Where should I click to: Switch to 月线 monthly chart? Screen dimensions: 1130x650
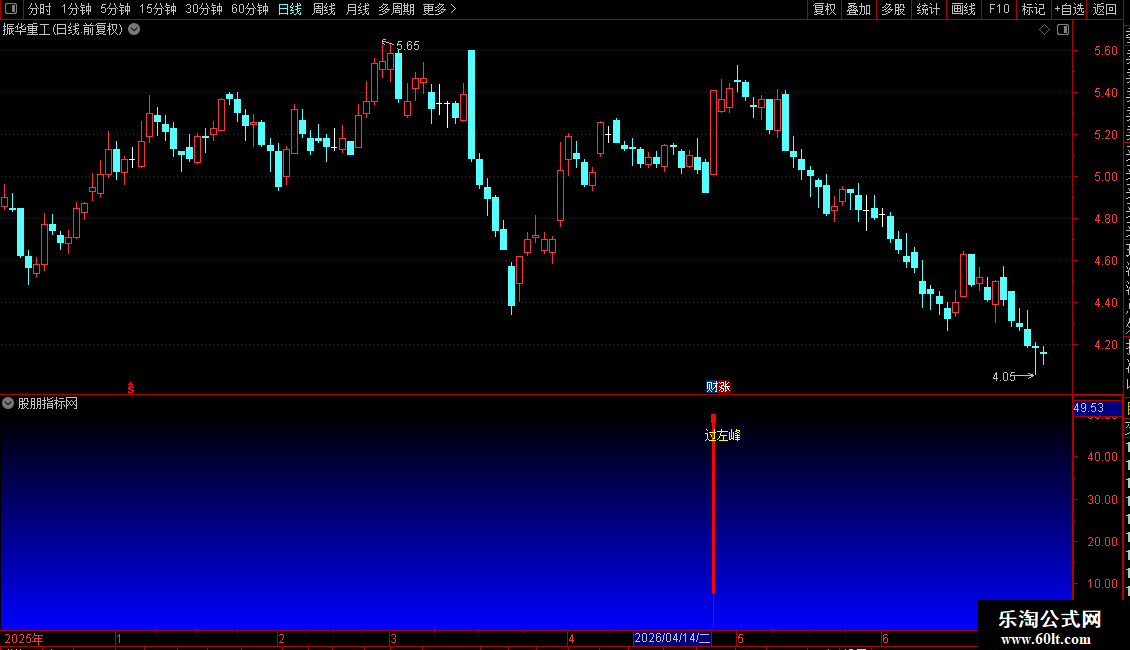(x=357, y=9)
